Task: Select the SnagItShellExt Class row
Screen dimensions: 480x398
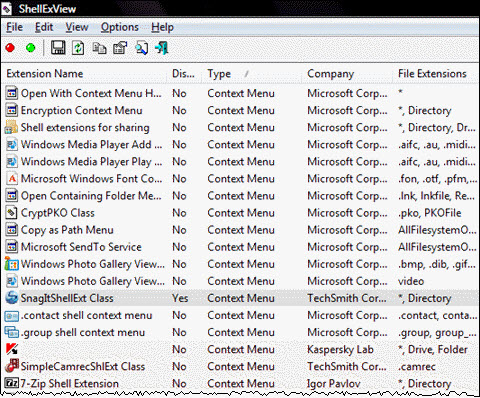Action: (241, 298)
